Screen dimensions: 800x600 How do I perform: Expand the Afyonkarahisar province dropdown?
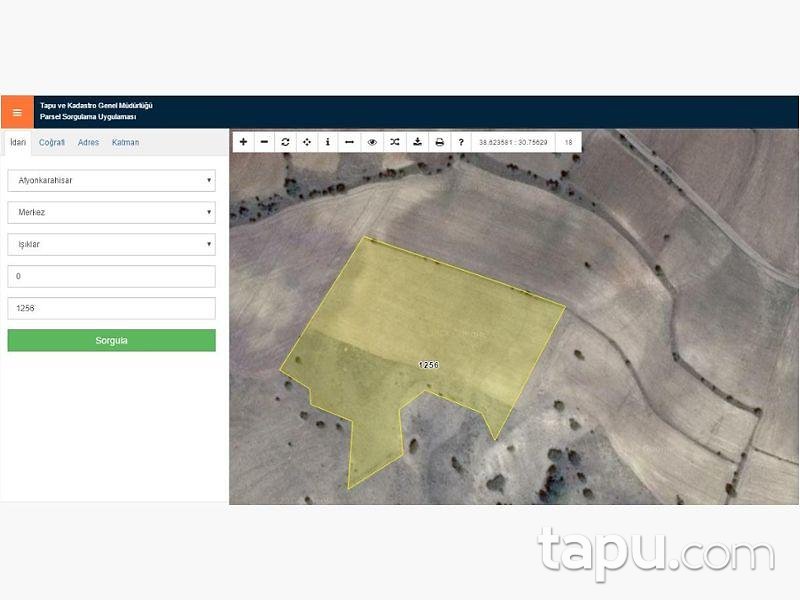point(111,181)
